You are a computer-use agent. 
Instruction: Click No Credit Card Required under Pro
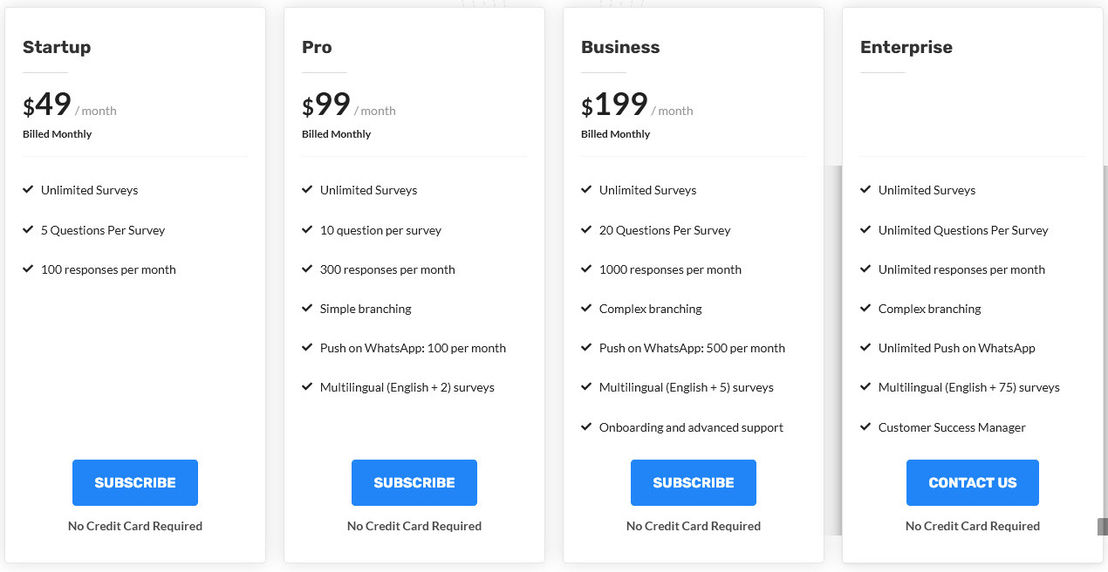tap(414, 526)
